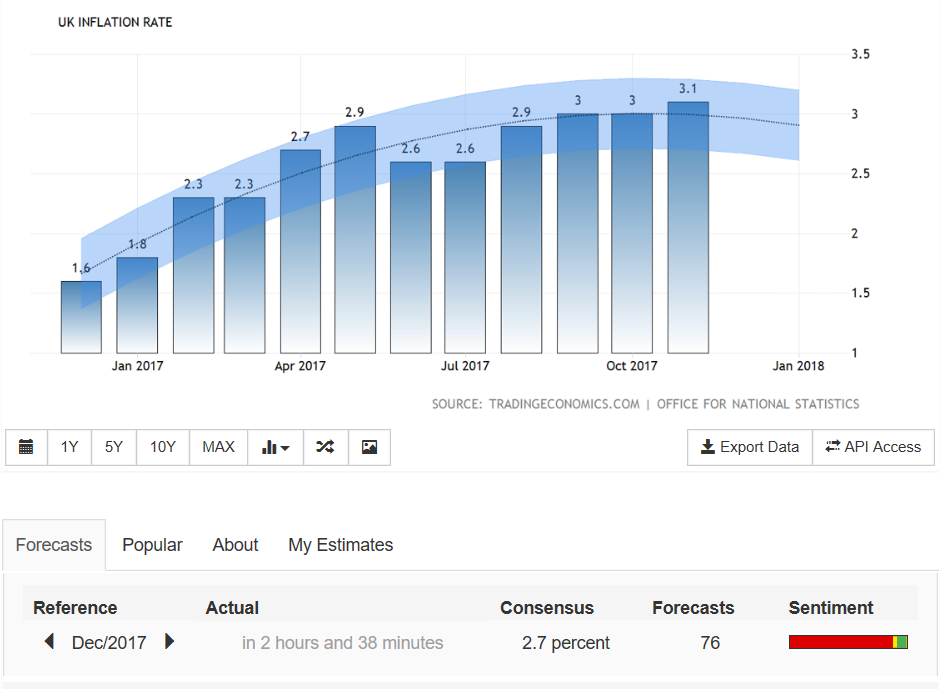Select the MAX time range
Viewport: 951px width, 689px height.
point(218,448)
